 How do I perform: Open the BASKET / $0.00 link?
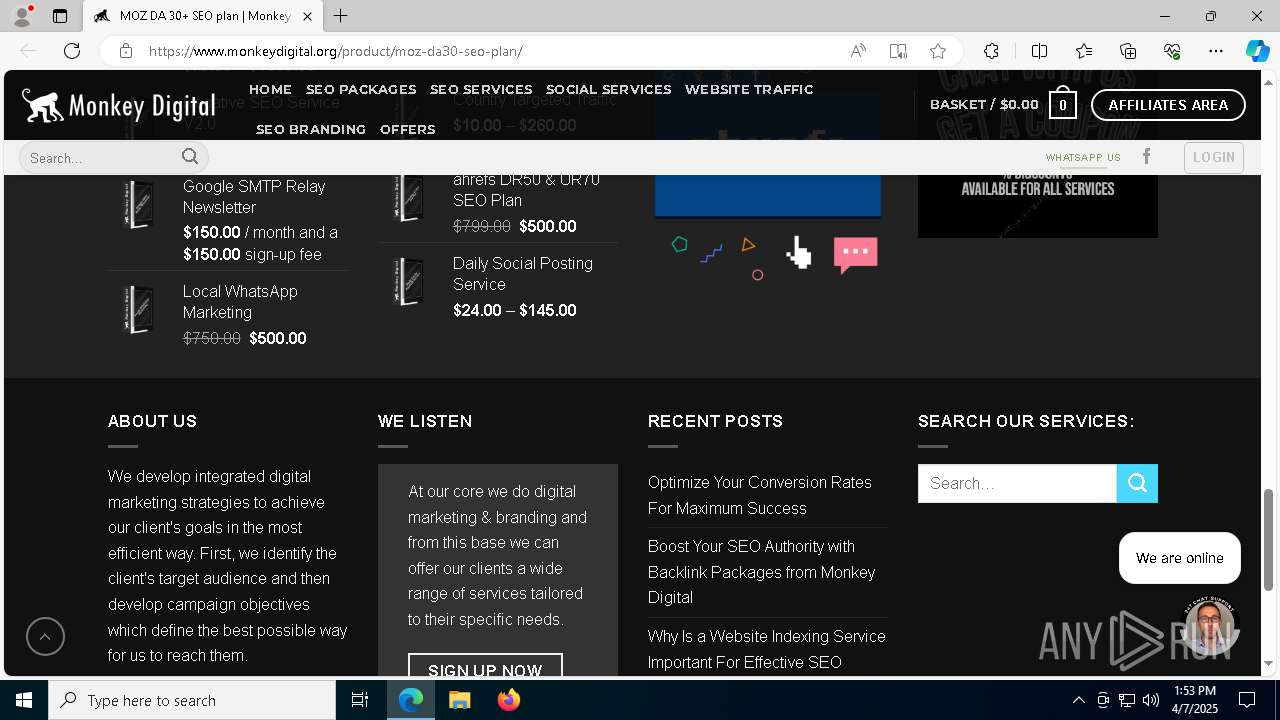984,104
